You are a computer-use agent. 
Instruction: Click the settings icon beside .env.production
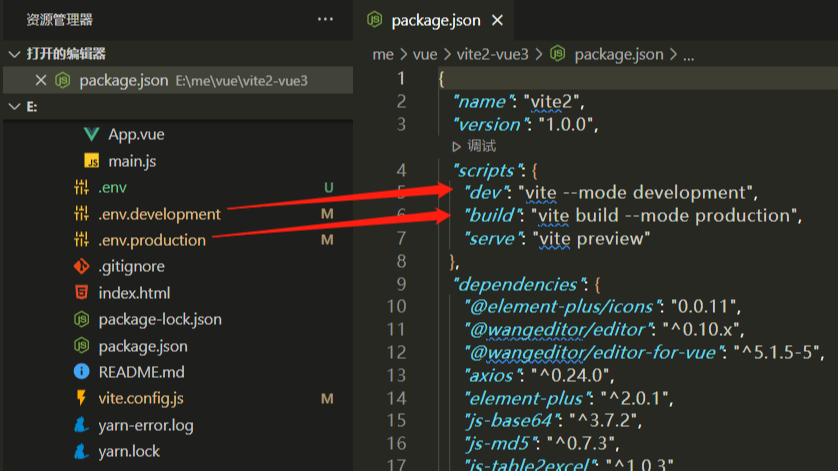[x=82, y=240]
